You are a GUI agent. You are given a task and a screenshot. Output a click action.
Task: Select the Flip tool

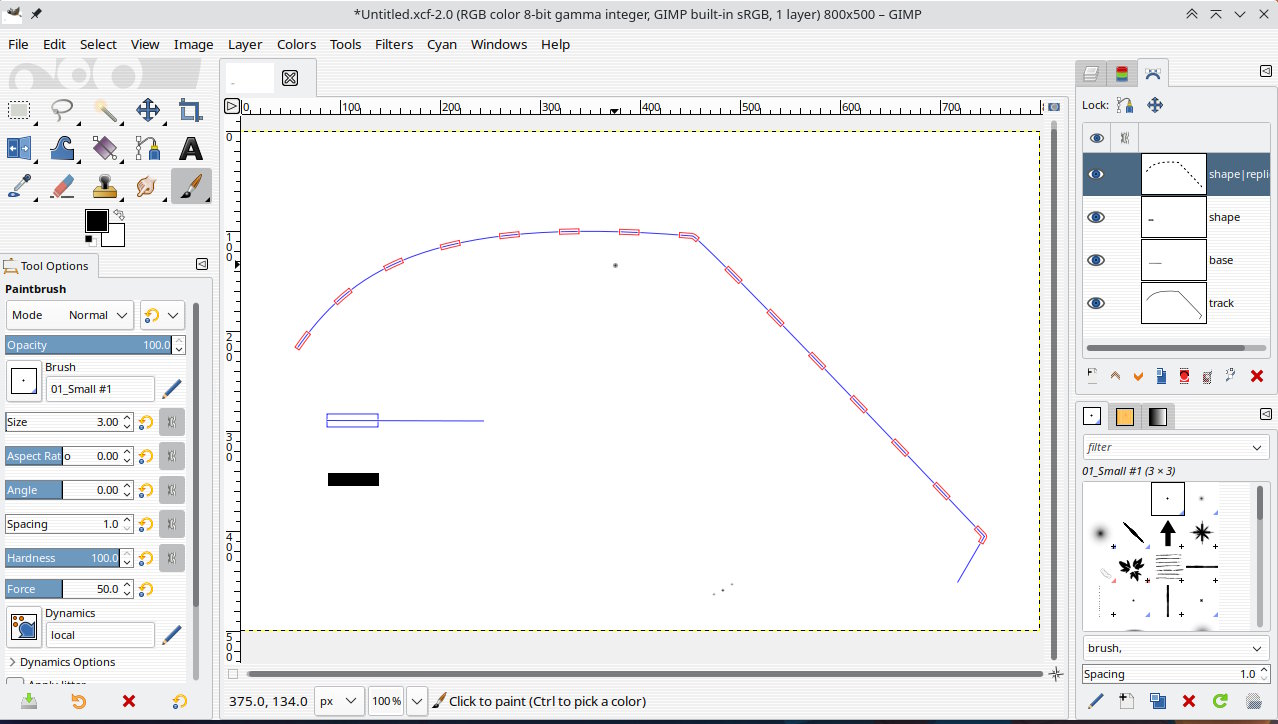[x=19, y=149]
